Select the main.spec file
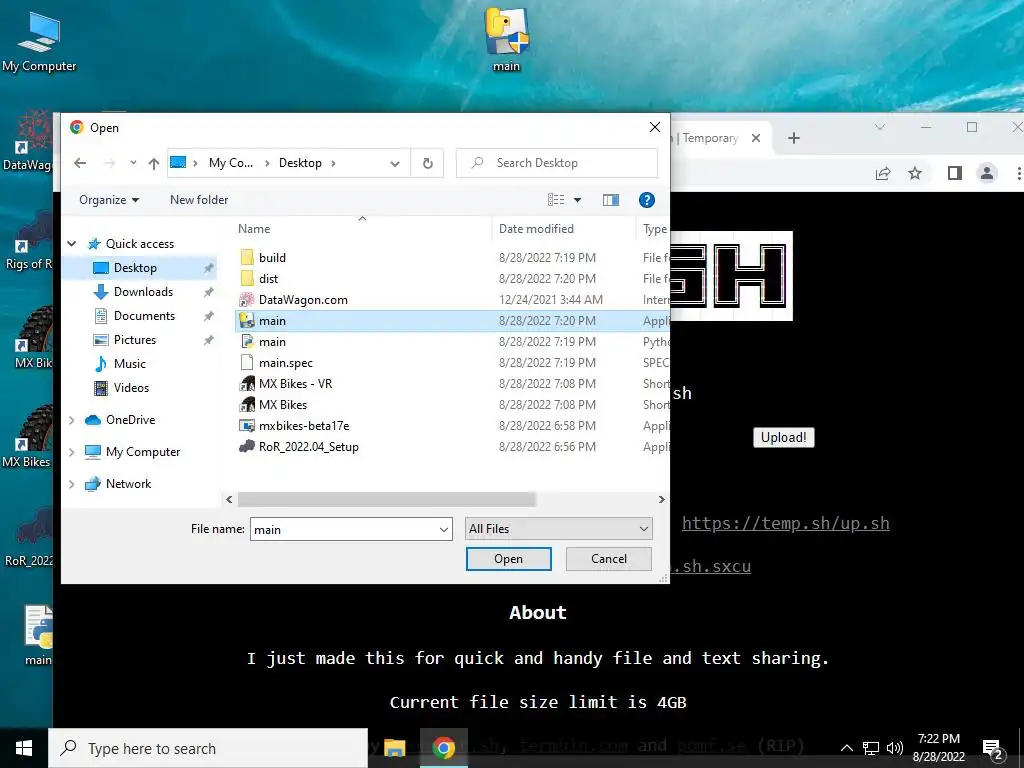The width and height of the screenshot is (1024, 768). pos(452,362)
